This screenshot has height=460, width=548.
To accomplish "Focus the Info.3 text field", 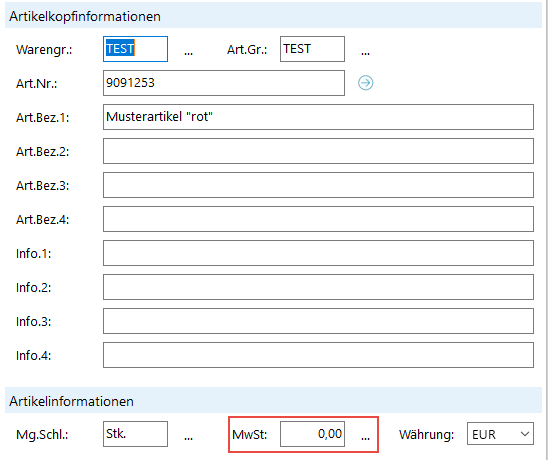I will point(318,321).
